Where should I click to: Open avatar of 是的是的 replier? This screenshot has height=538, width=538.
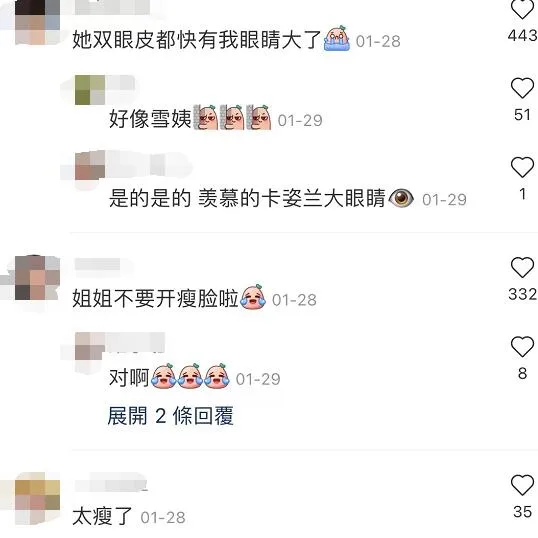coord(90,165)
